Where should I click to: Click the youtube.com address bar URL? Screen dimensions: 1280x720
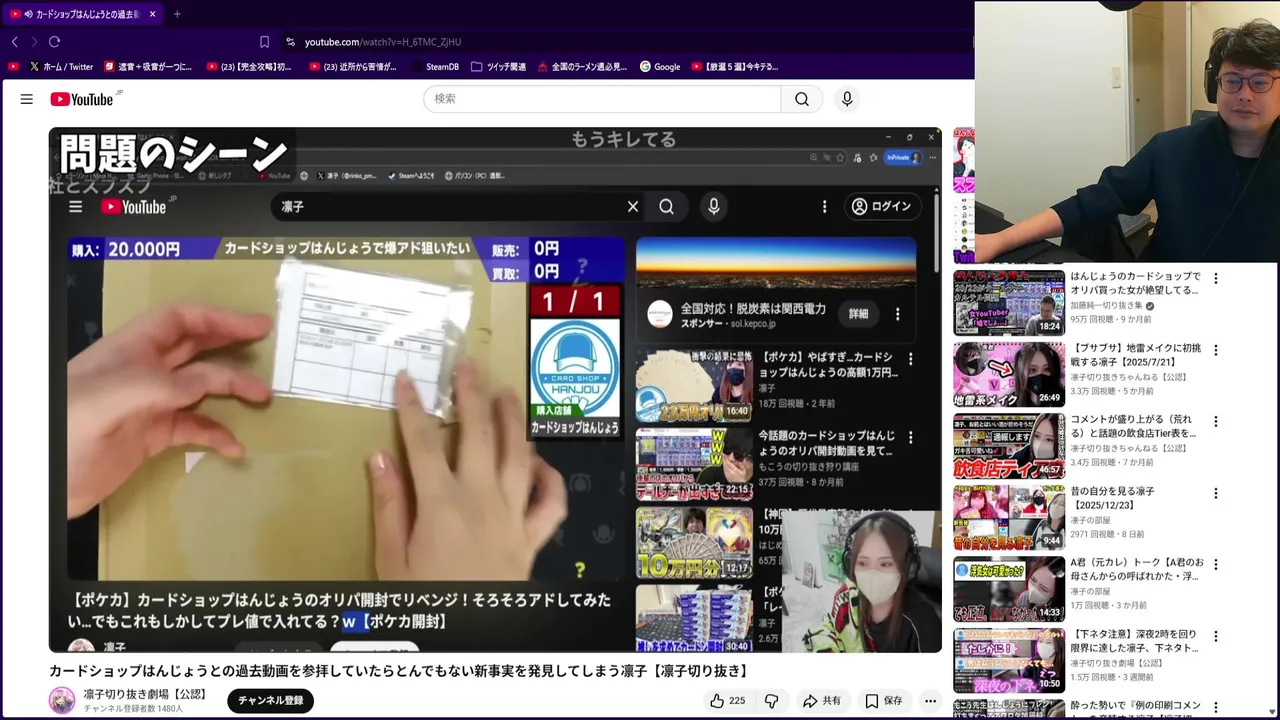tap(383, 42)
